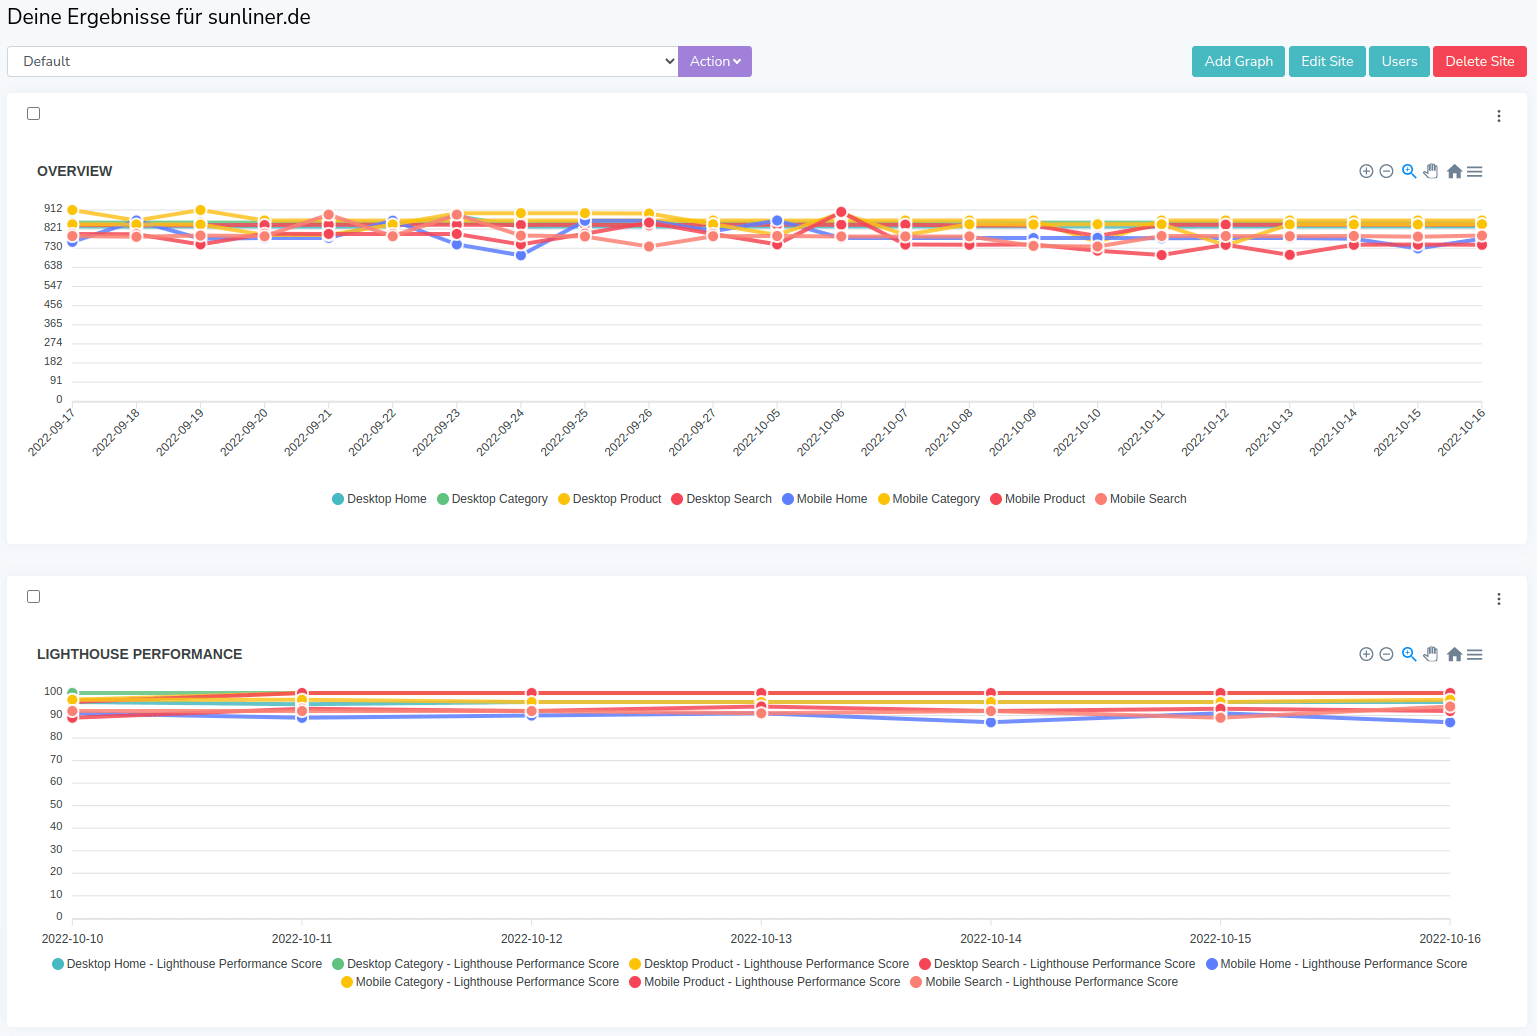This screenshot has height=1036, width=1537.
Task: Toggle Desktop Search - Lighthouse Performance Score legend
Action: [1057, 964]
